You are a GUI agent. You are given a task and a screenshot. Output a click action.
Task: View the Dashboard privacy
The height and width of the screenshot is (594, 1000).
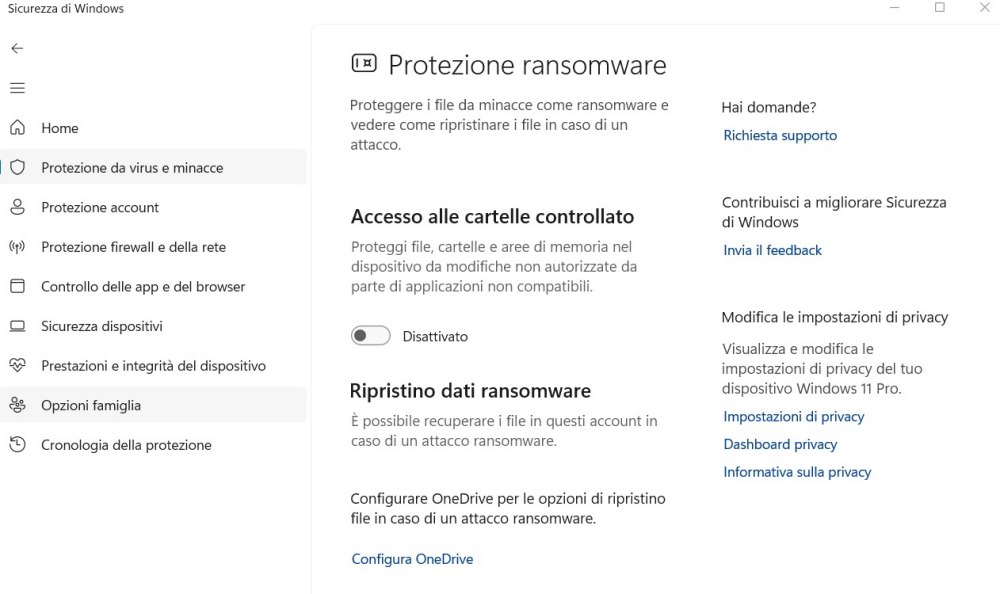[780, 444]
